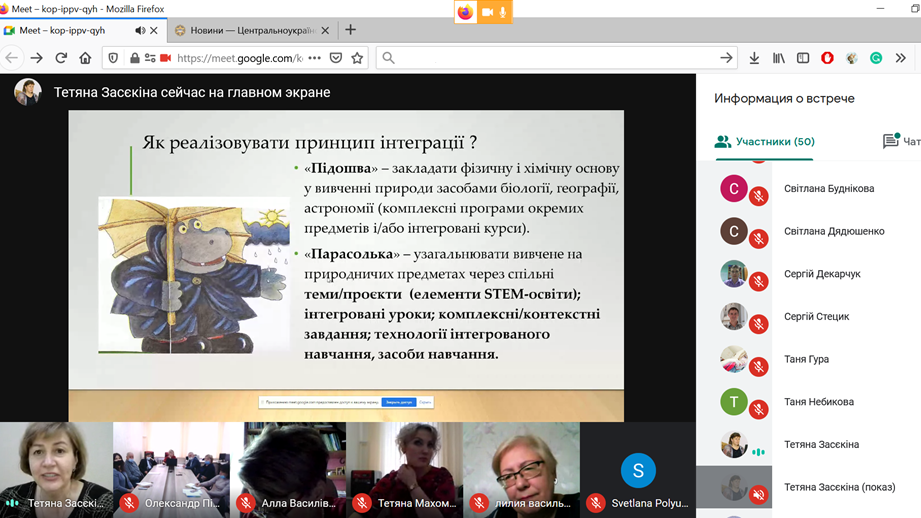Mute audio on the Meet tab
Viewport: 921px width, 518px height.
(139, 31)
